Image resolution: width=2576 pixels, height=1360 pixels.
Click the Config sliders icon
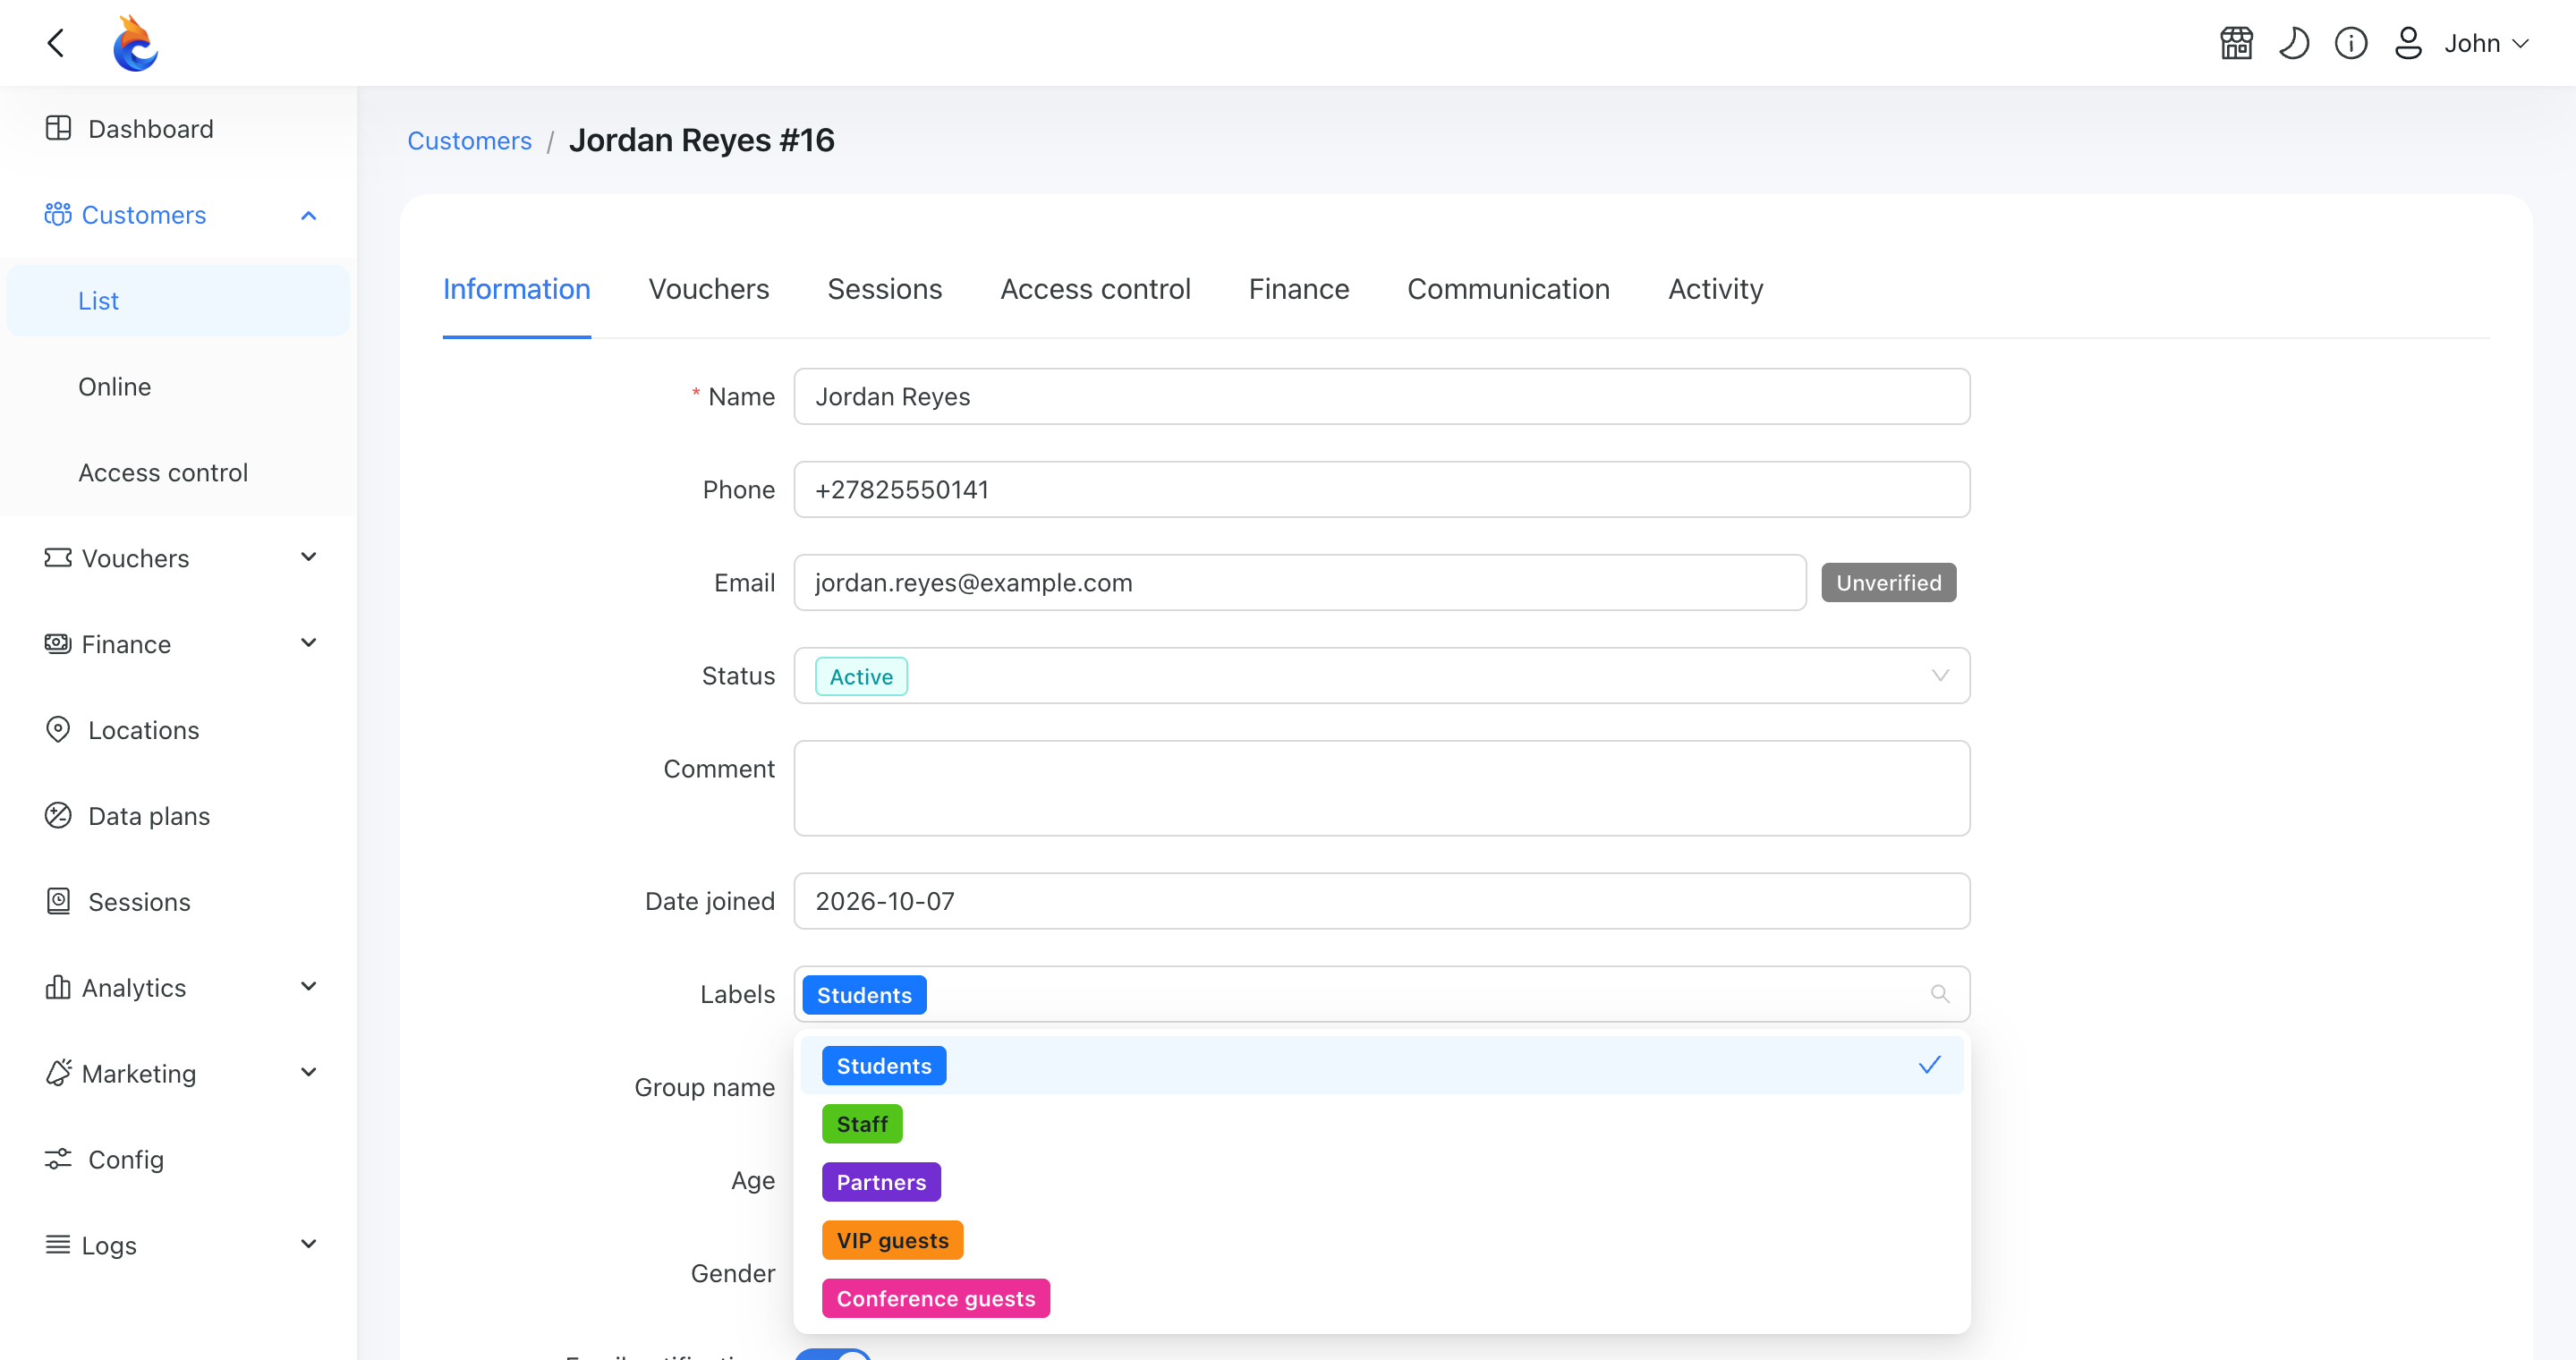coord(58,1158)
